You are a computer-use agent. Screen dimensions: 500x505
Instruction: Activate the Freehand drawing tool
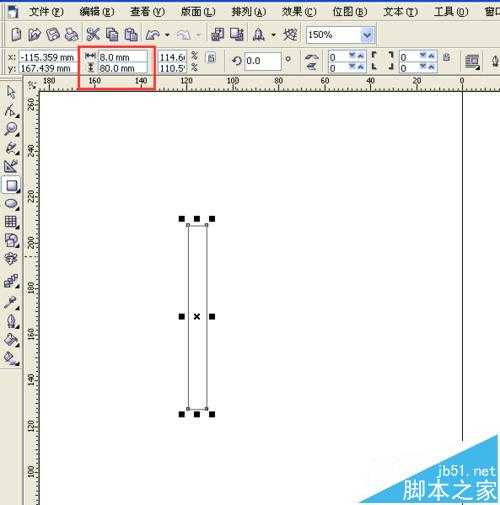tap(11, 148)
